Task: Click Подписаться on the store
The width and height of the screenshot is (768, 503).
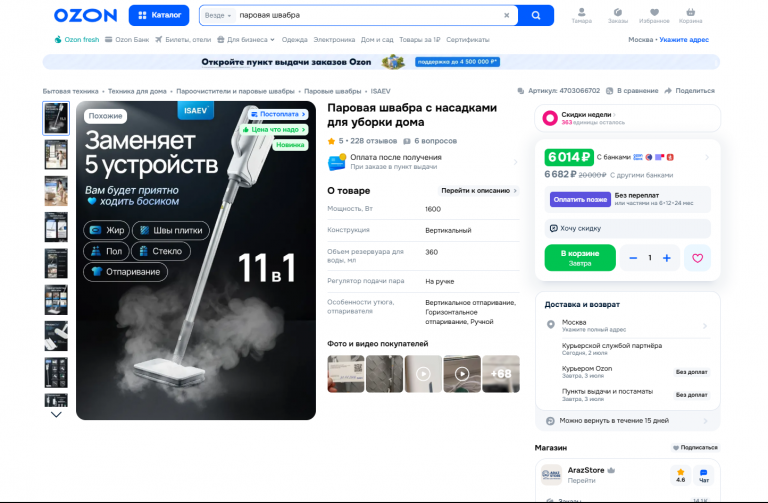Action: point(695,448)
